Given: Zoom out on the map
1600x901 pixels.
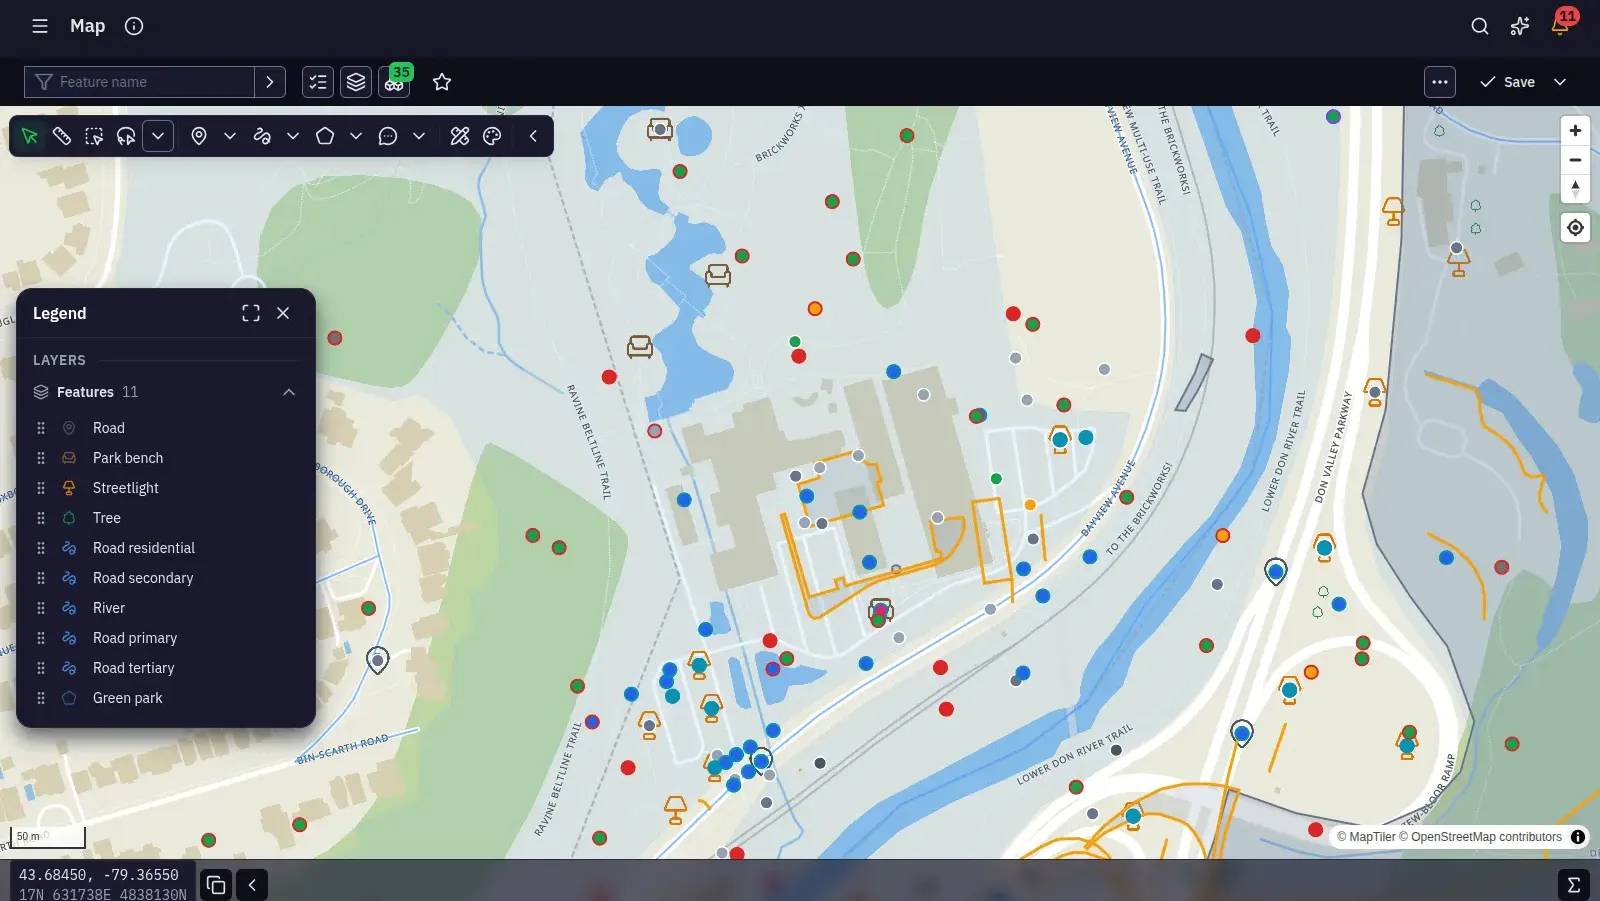Looking at the screenshot, I should tap(1575, 160).
